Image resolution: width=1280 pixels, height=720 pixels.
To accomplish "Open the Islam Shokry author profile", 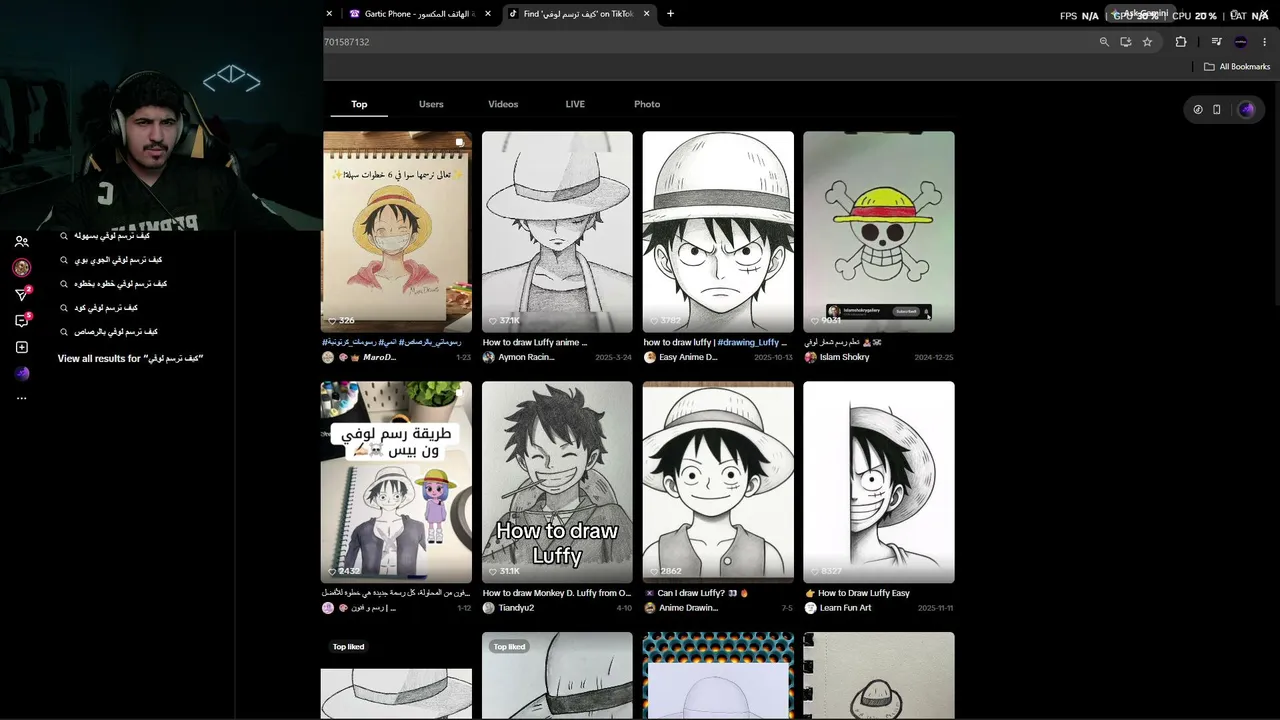I will [x=837, y=357].
